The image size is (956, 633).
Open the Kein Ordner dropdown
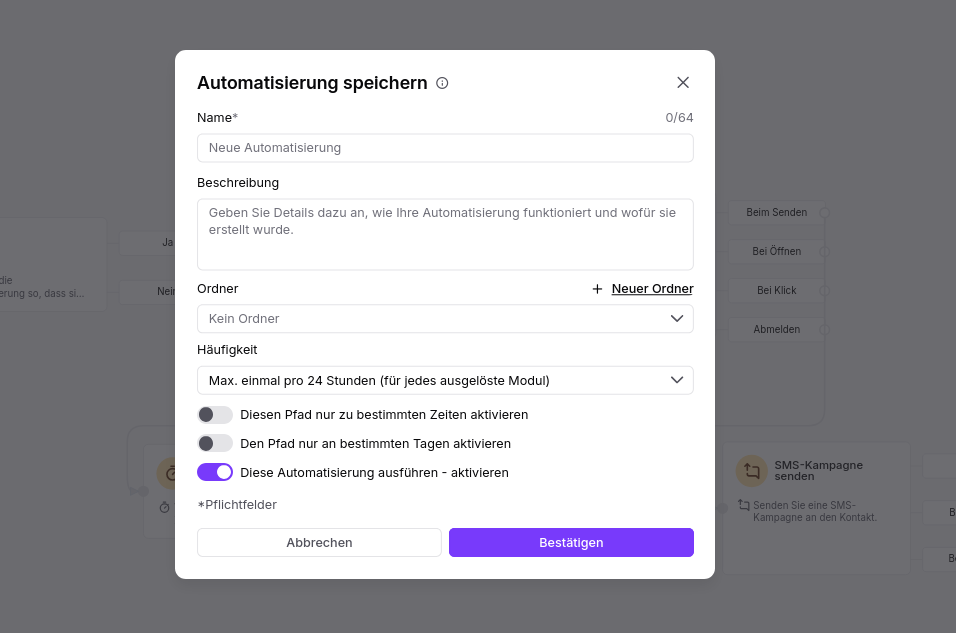pyautogui.click(x=445, y=318)
